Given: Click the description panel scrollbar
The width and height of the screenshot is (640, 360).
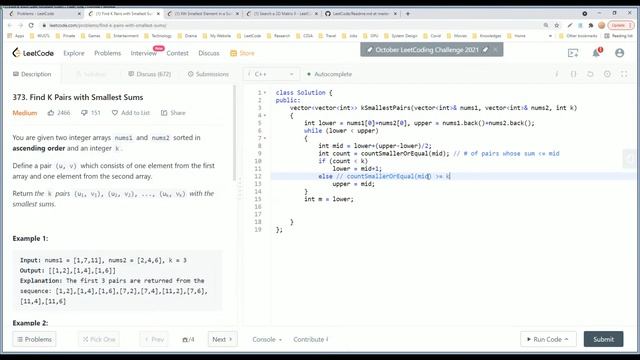Looking at the screenshot, I should coord(235,133).
